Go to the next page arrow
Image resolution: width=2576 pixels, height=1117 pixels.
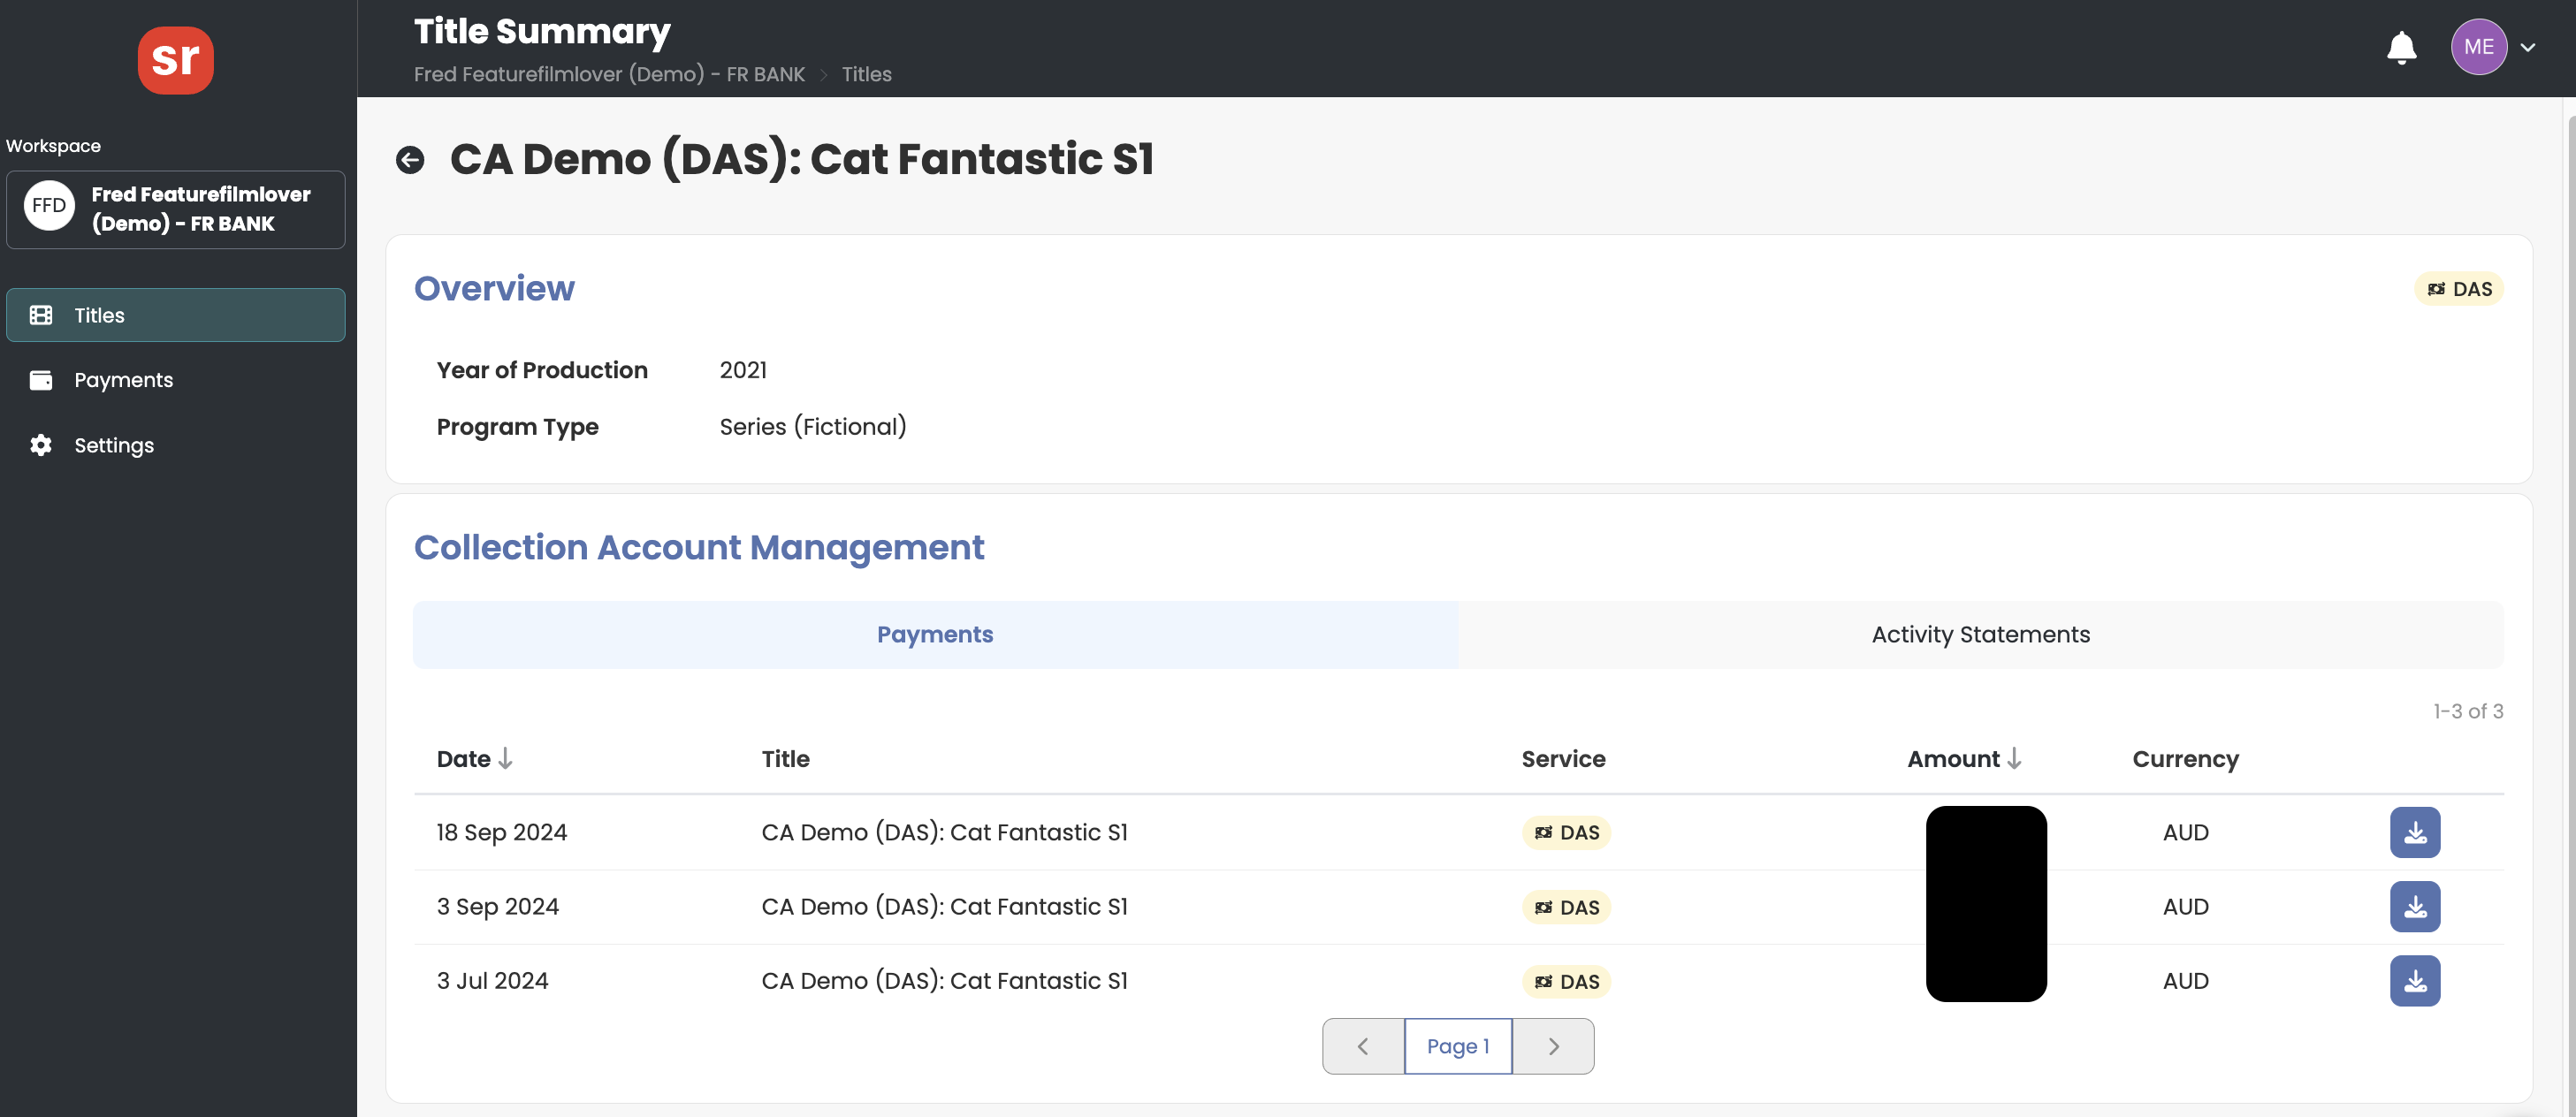click(1553, 1046)
